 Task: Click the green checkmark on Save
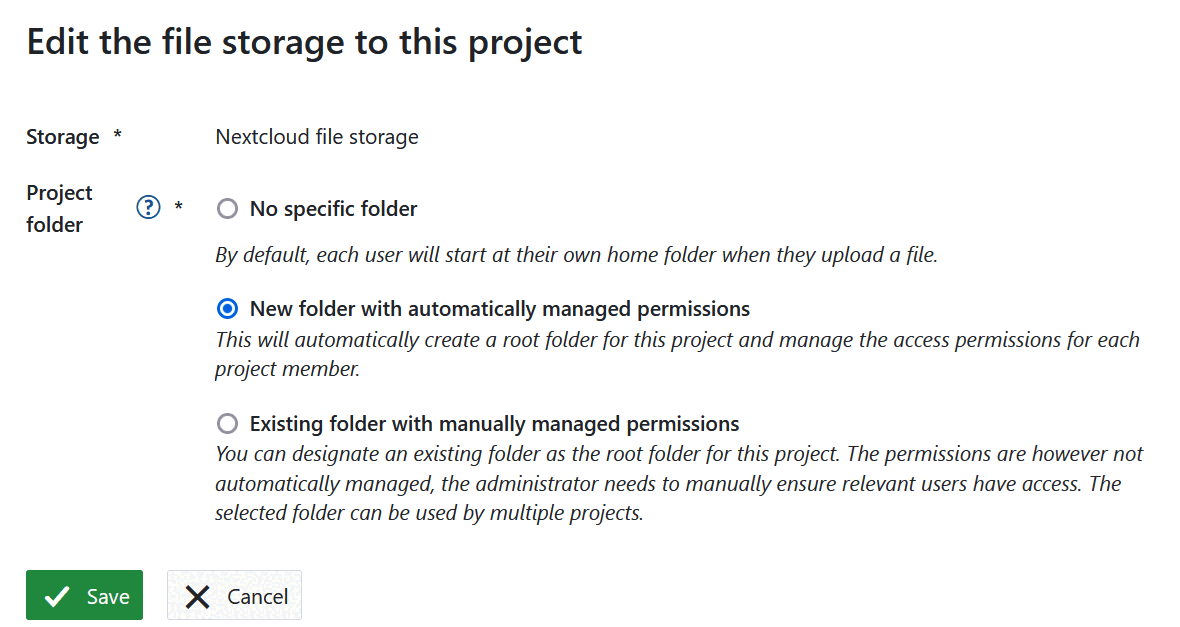[57, 595]
